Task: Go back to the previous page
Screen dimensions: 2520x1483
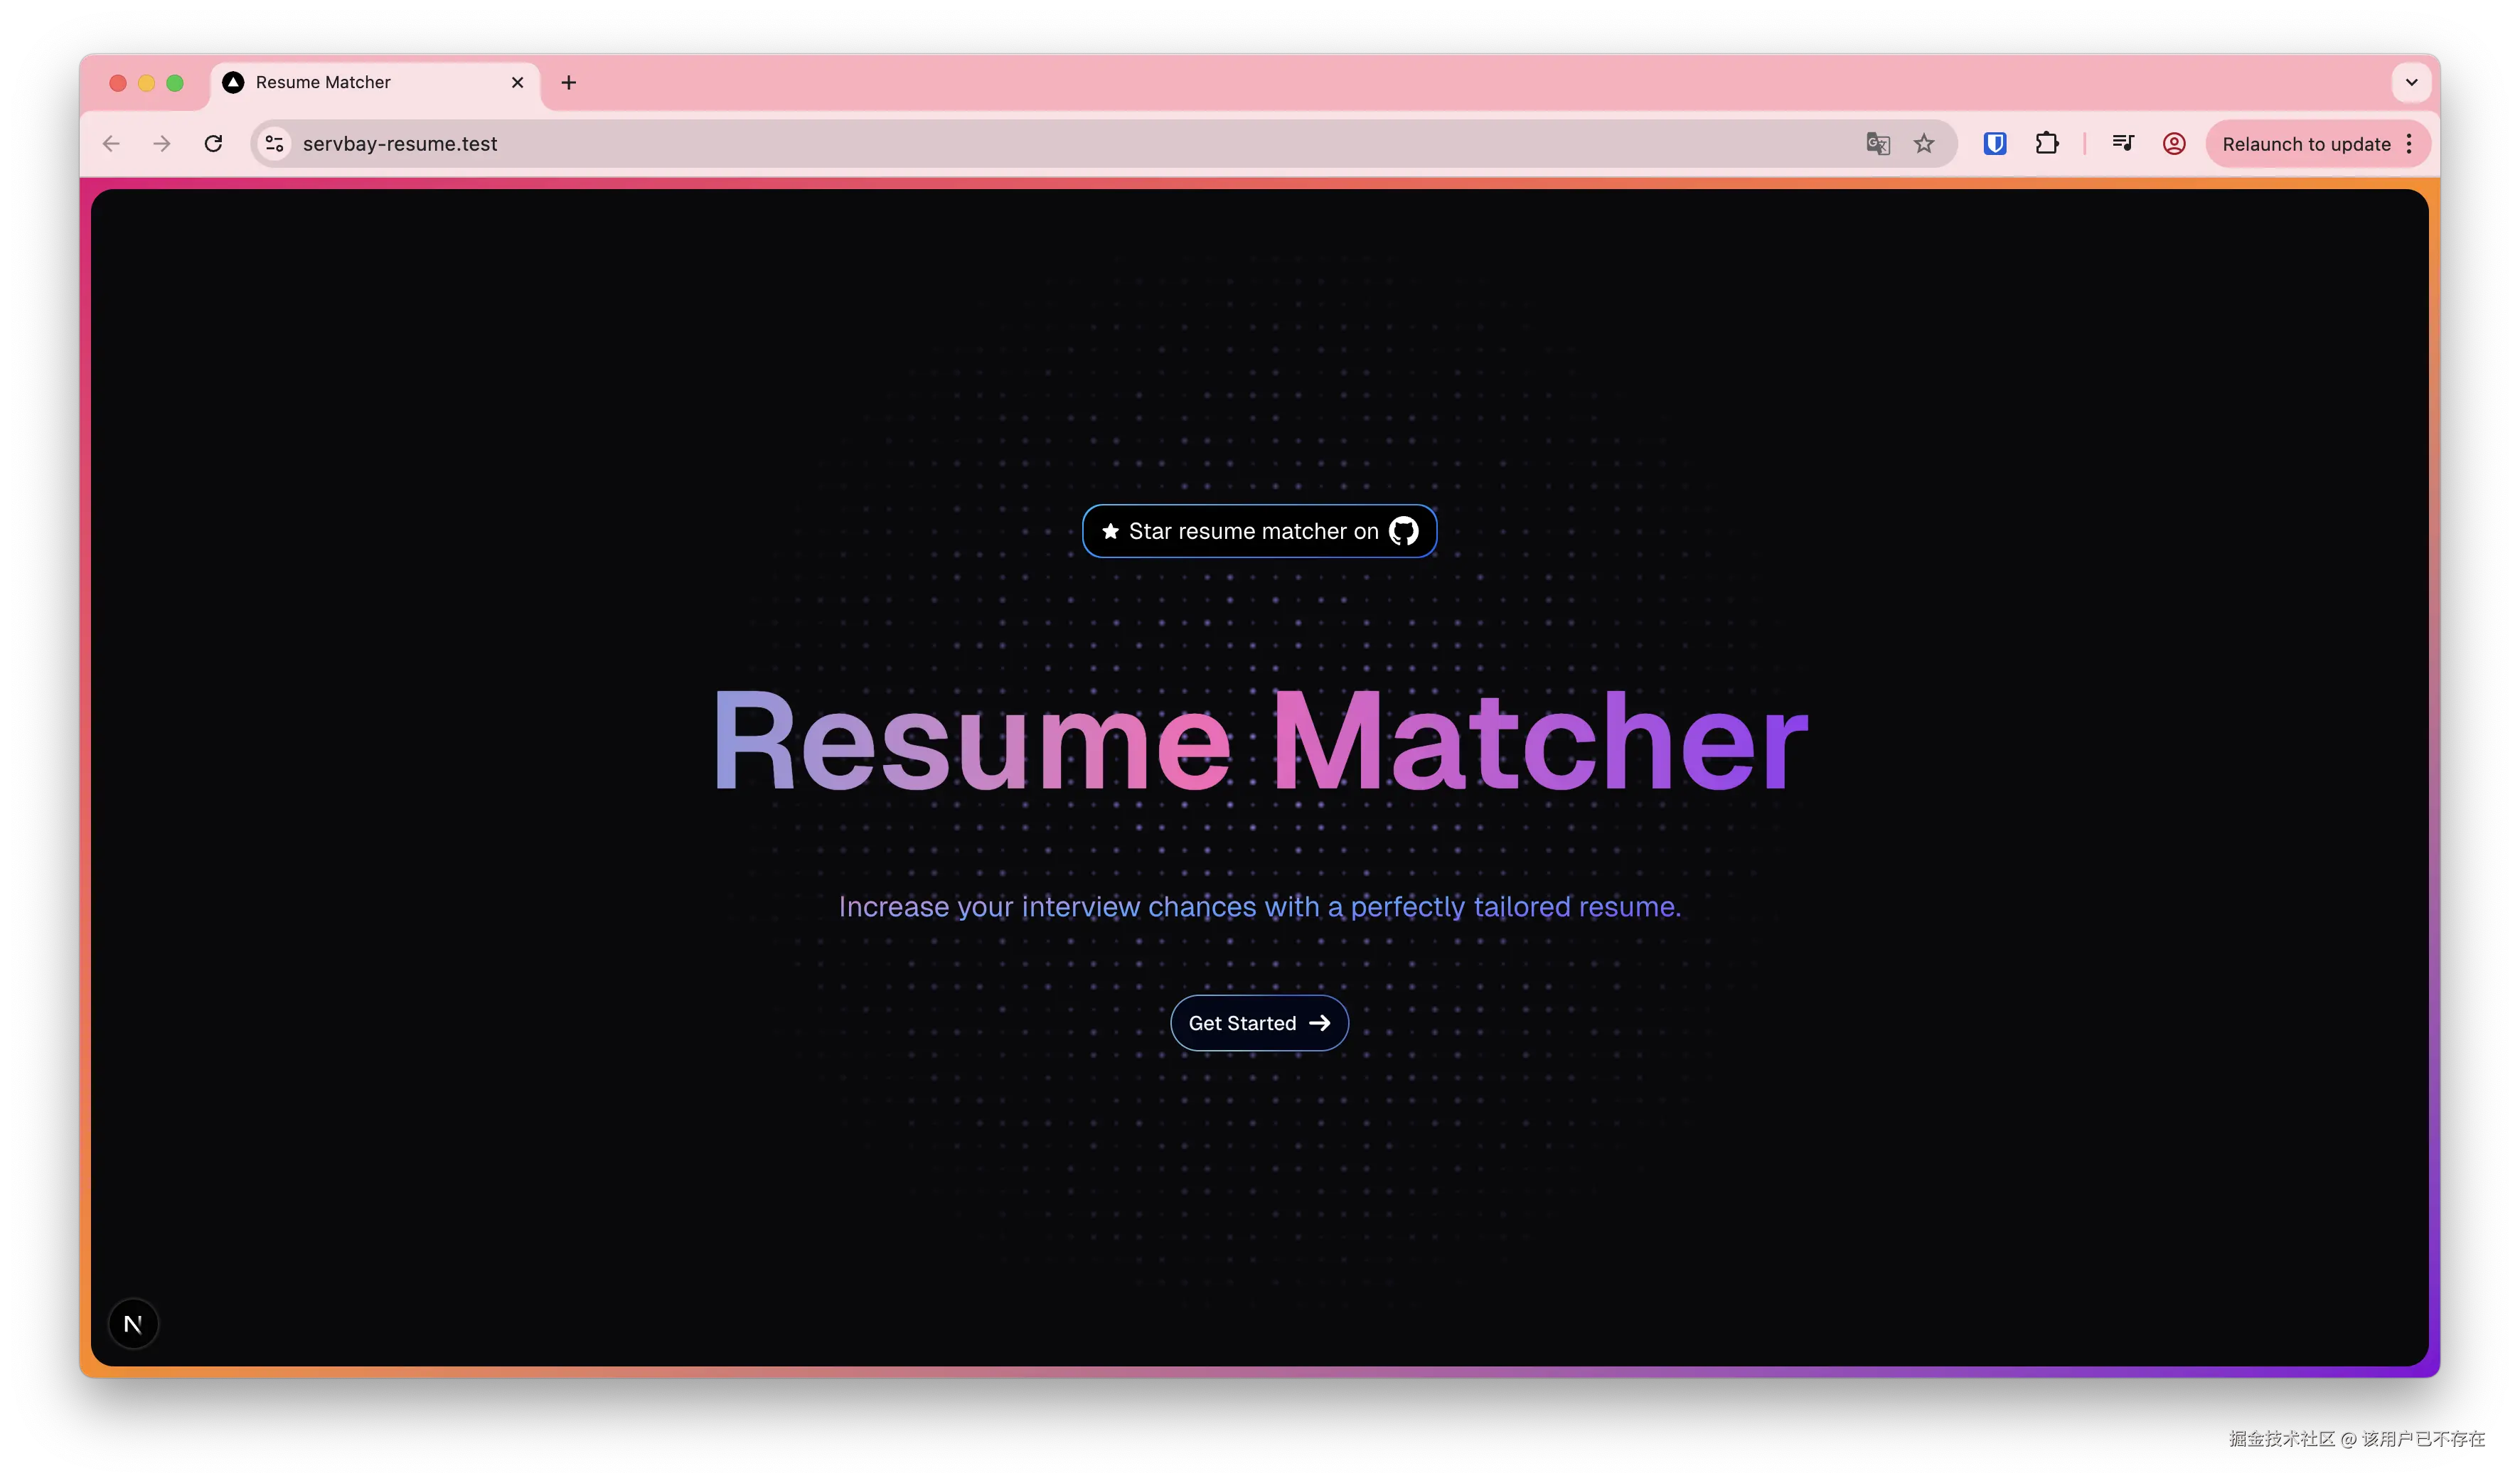Action: (111, 144)
